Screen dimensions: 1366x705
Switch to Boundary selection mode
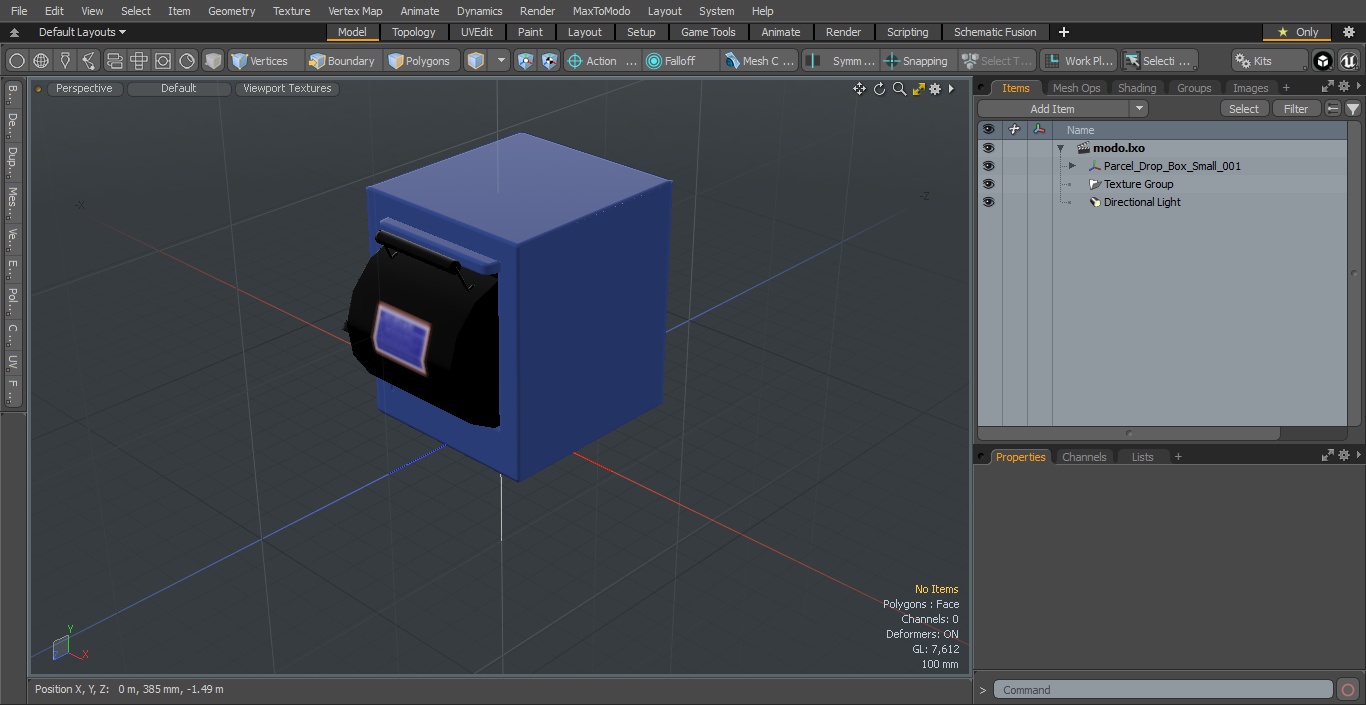click(342, 61)
